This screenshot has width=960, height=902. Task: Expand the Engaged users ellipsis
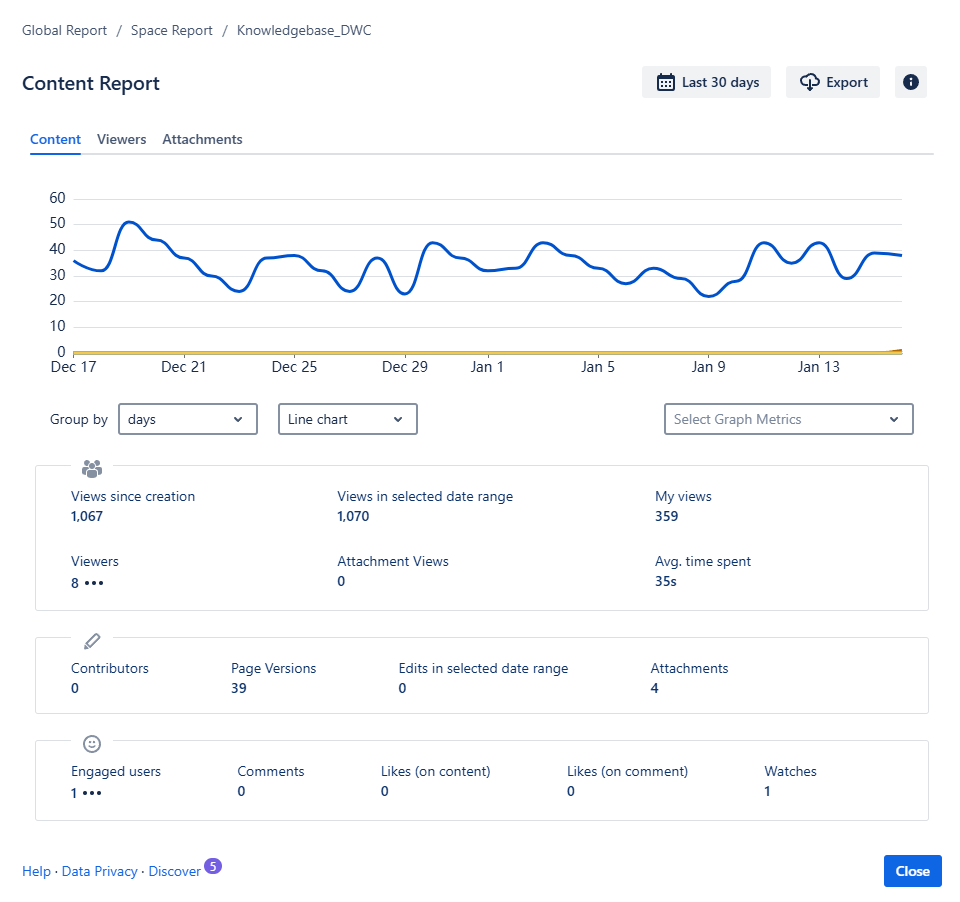point(93,792)
